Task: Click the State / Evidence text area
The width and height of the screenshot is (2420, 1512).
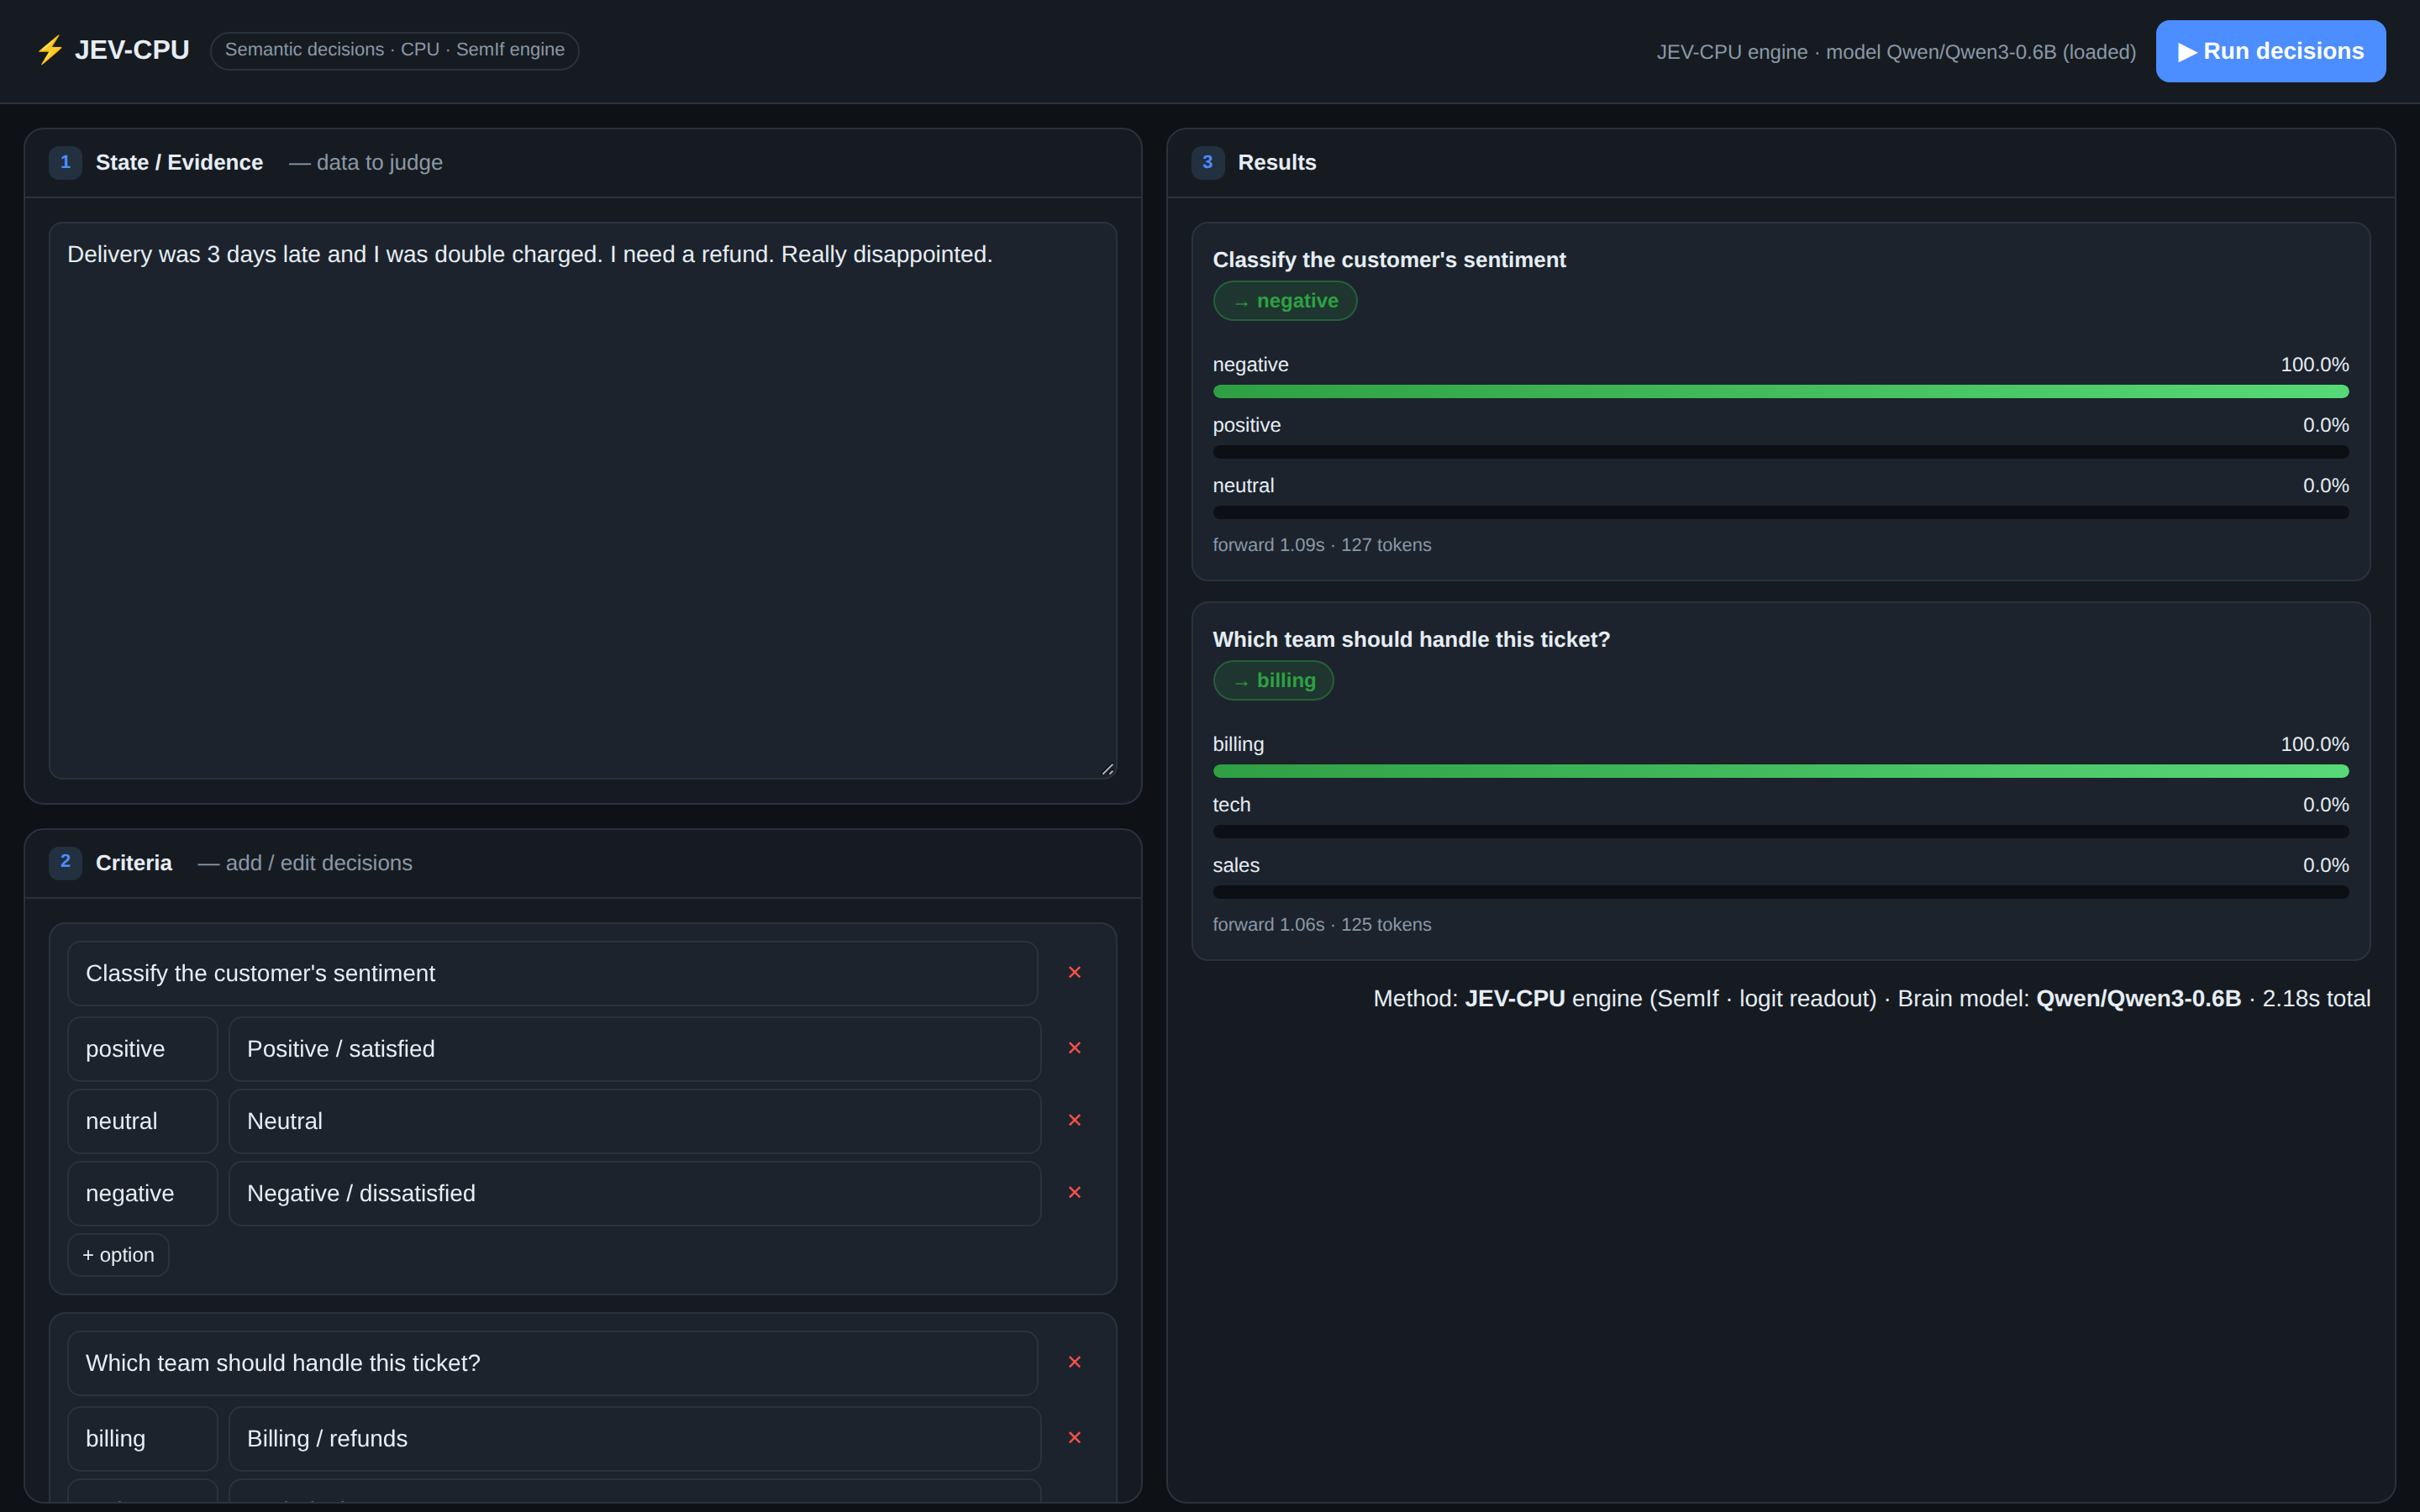Action: (583, 500)
